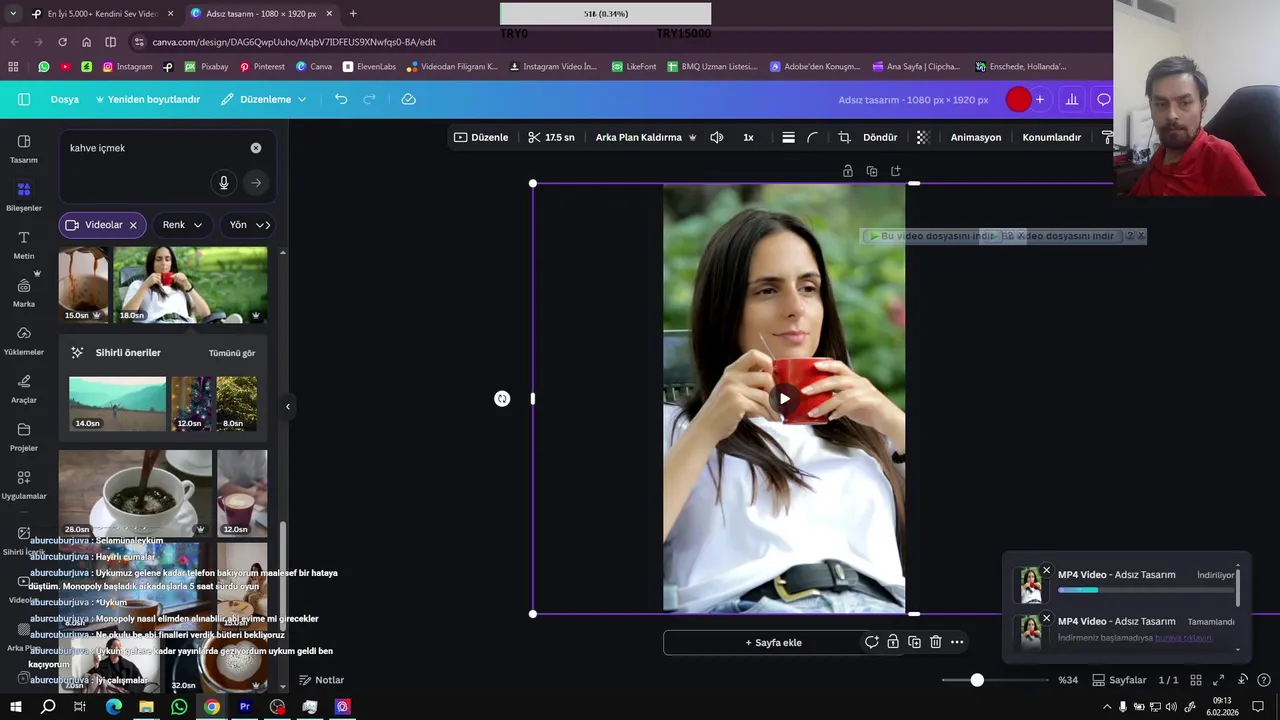The height and width of the screenshot is (720, 1280).
Task: Click the cloud save status icon
Action: (408, 99)
